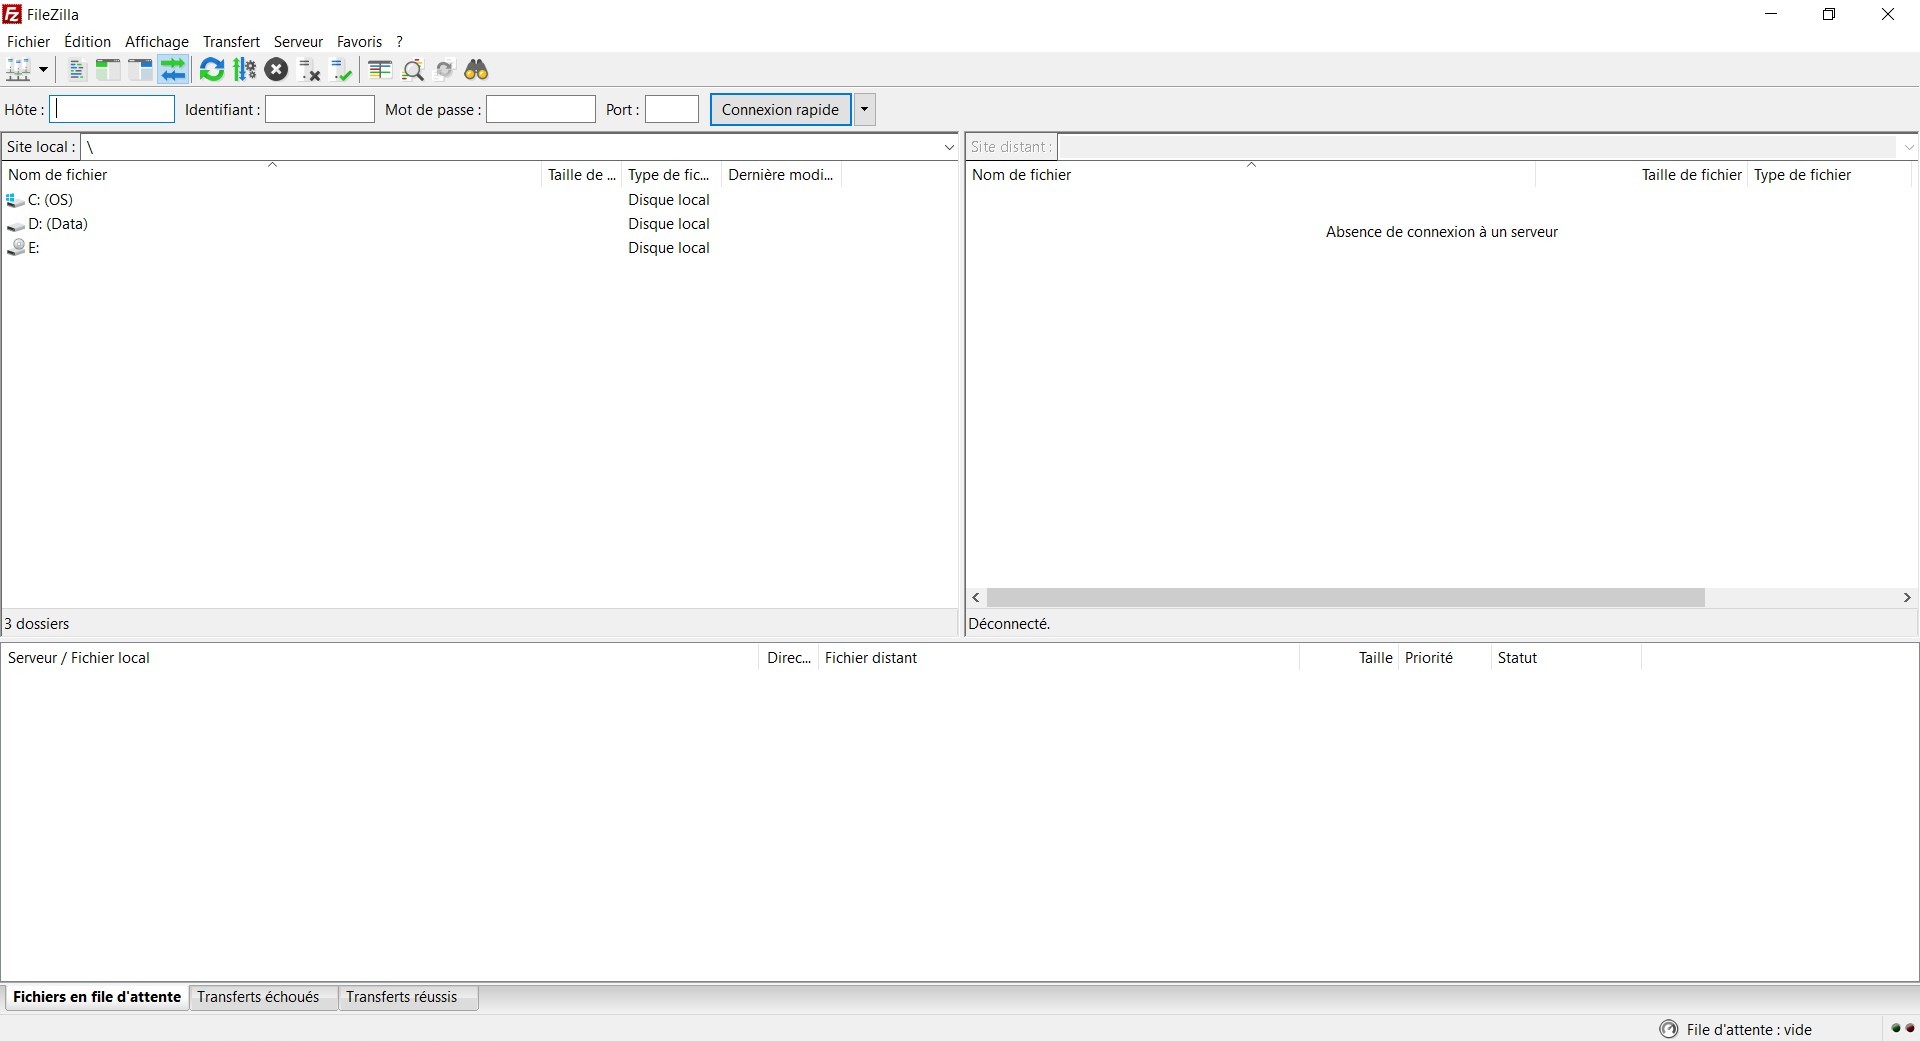Viewport: 1920px width, 1041px height.
Task: Open the Site Manager icon
Action: (18, 70)
